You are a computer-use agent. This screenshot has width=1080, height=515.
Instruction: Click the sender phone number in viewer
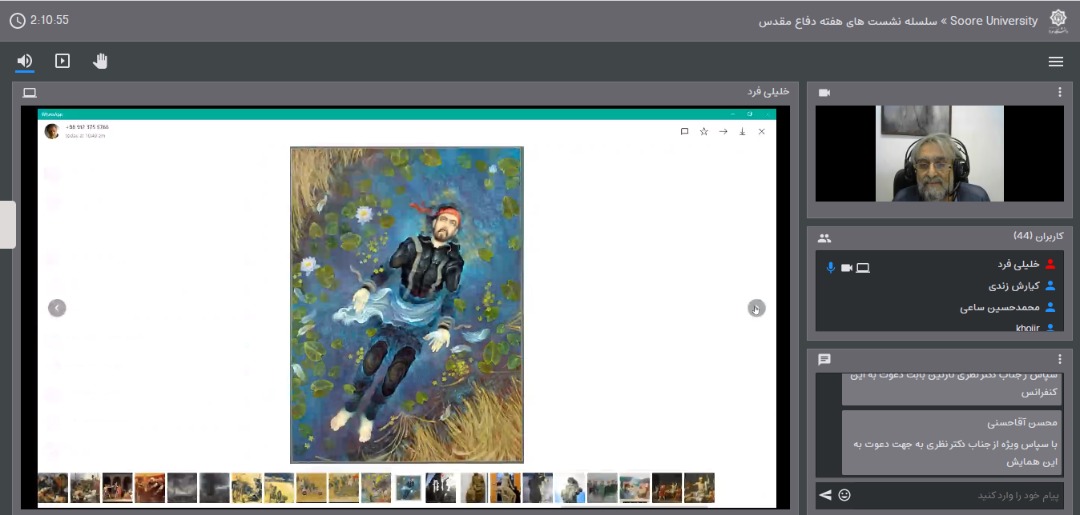87,127
